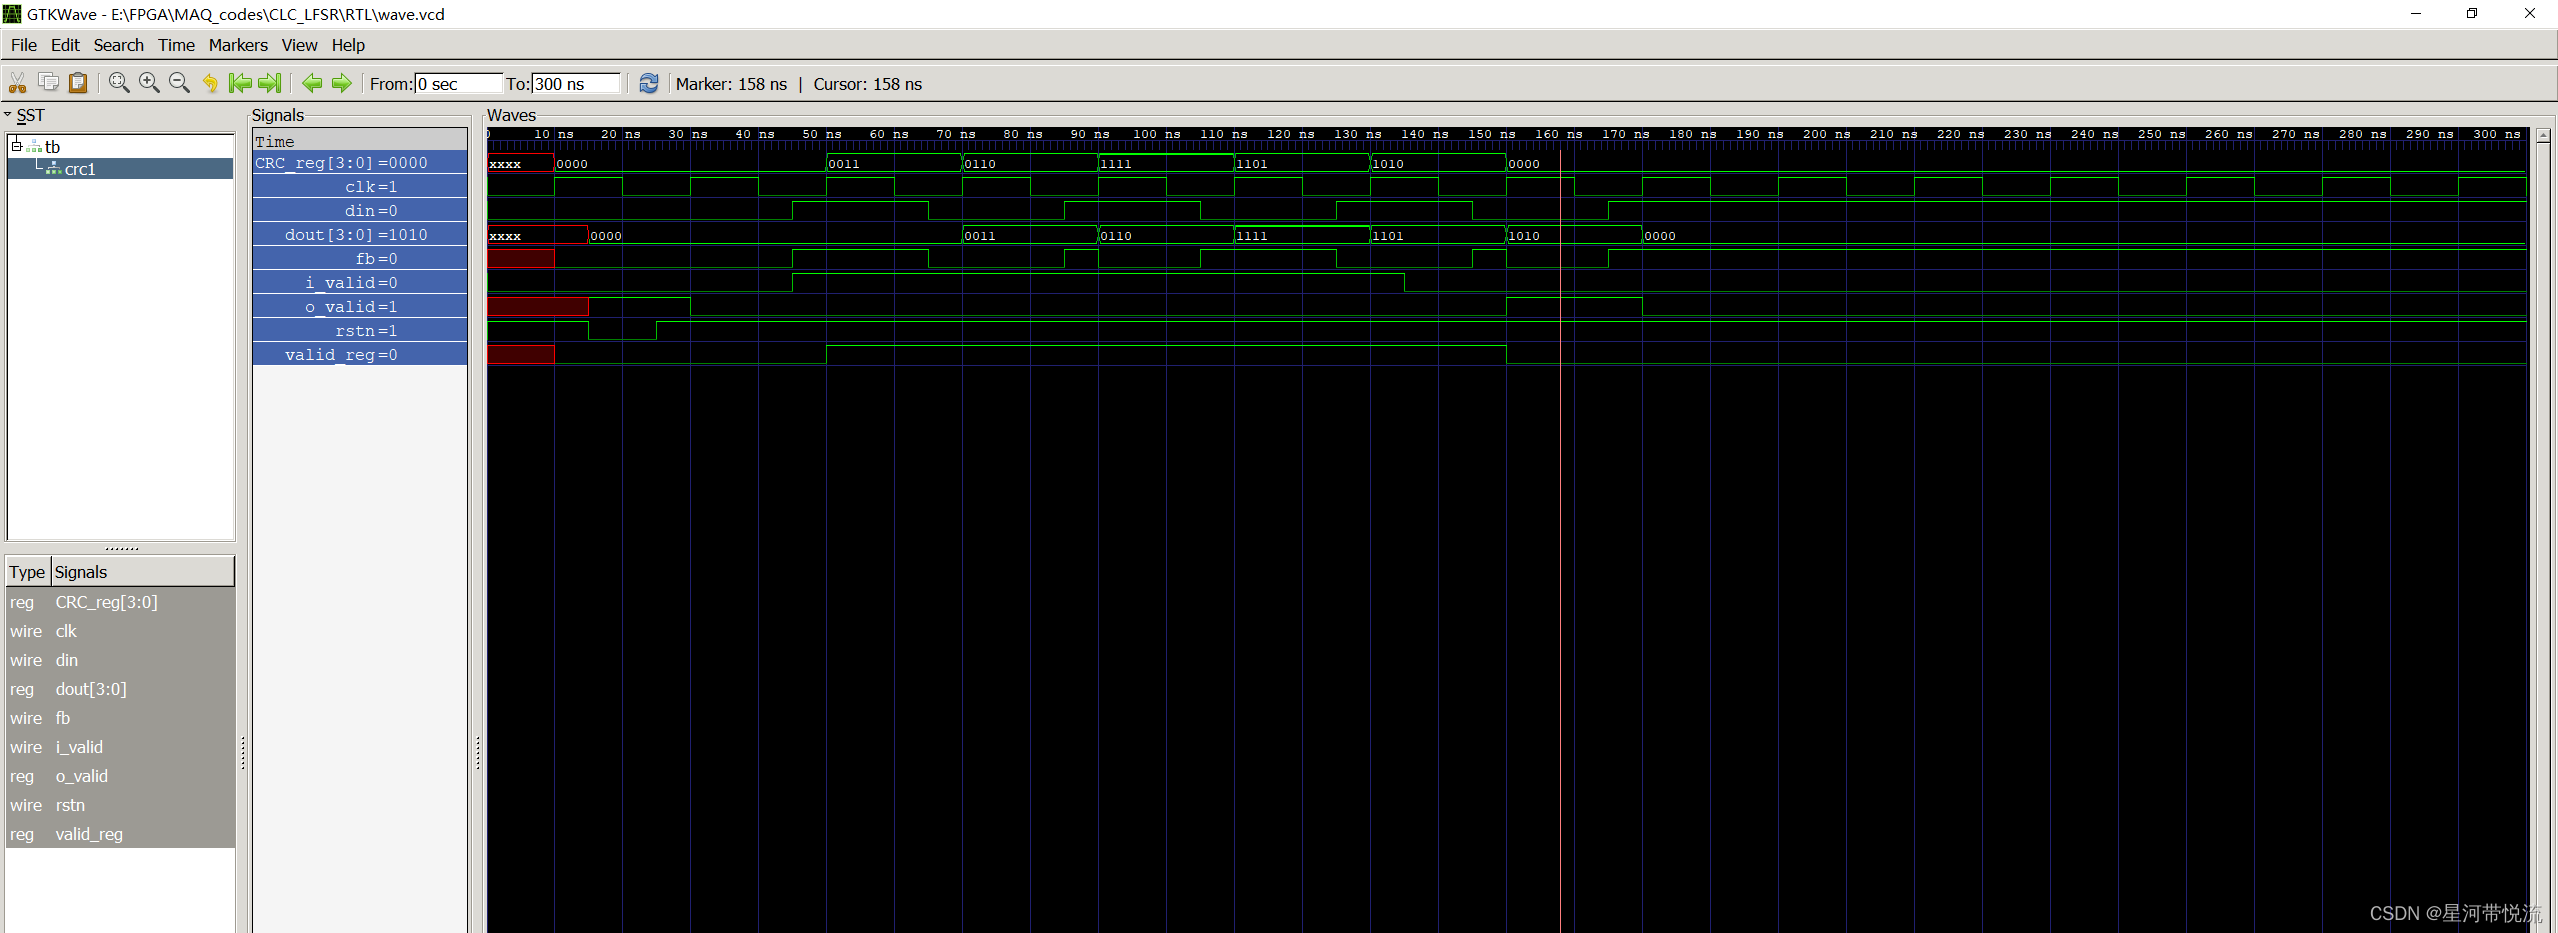Select the o_valid=1 trace
Screen dimensions: 2558x933
(x=360, y=307)
